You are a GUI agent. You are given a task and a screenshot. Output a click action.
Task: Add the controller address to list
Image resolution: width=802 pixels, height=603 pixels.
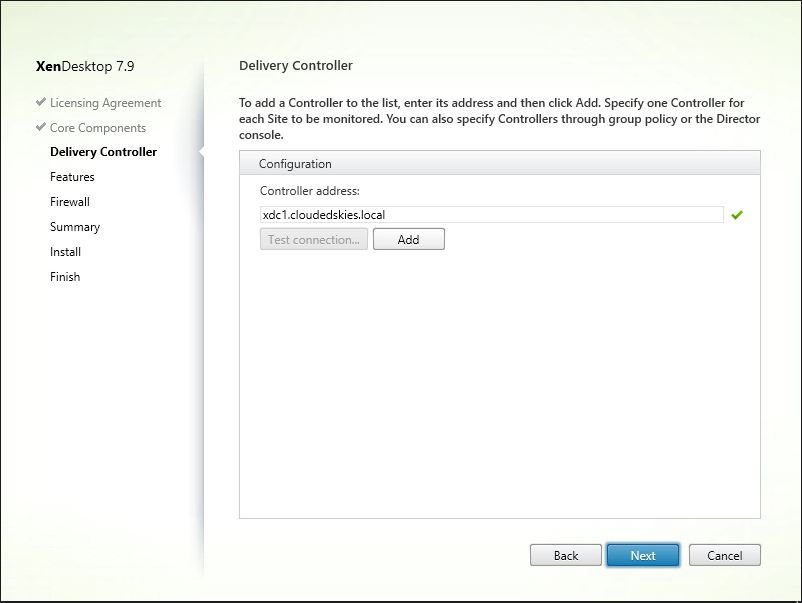[409, 239]
